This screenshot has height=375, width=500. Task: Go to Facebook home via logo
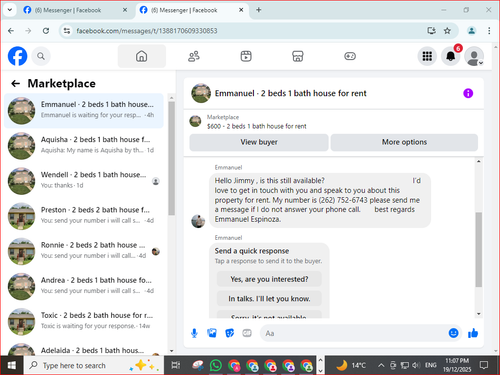(x=17, y=56)
